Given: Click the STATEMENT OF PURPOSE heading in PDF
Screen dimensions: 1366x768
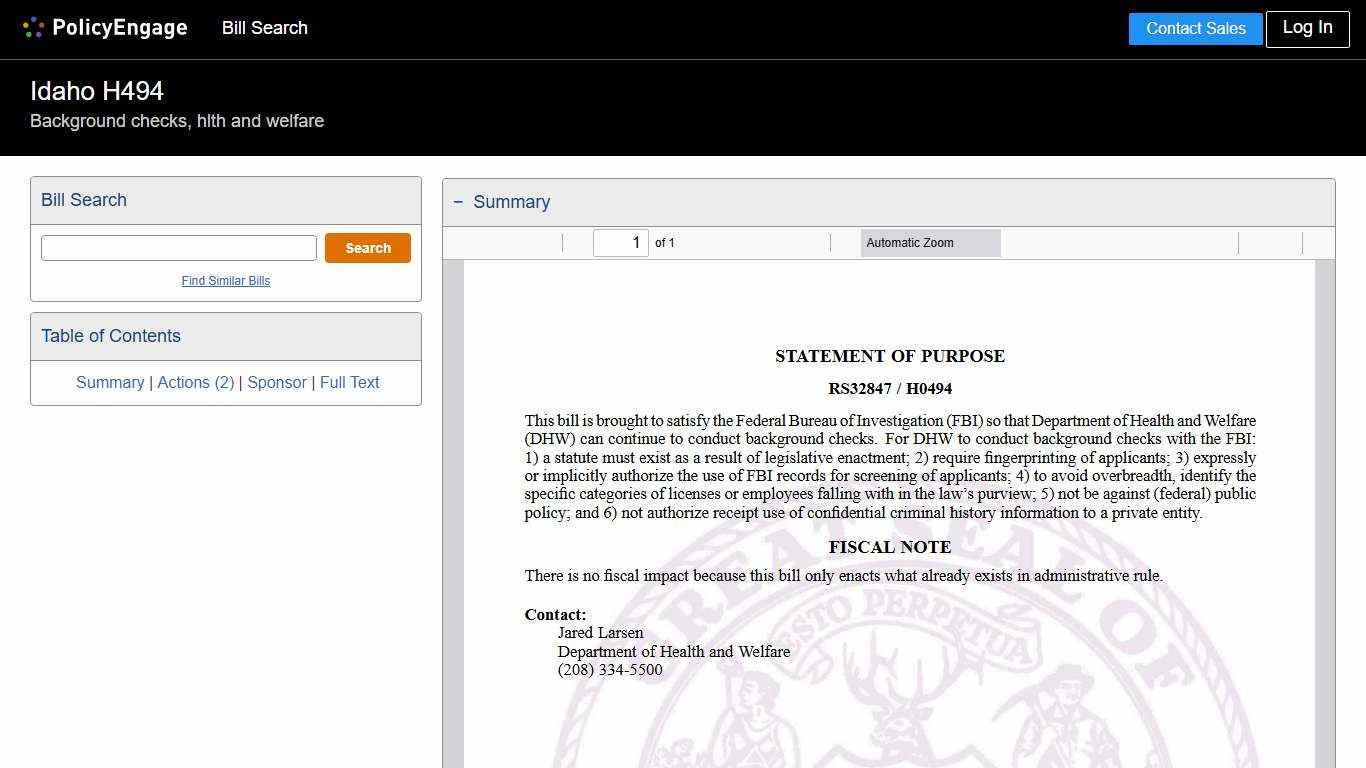Looking at the screenshot, I should 889,356.
